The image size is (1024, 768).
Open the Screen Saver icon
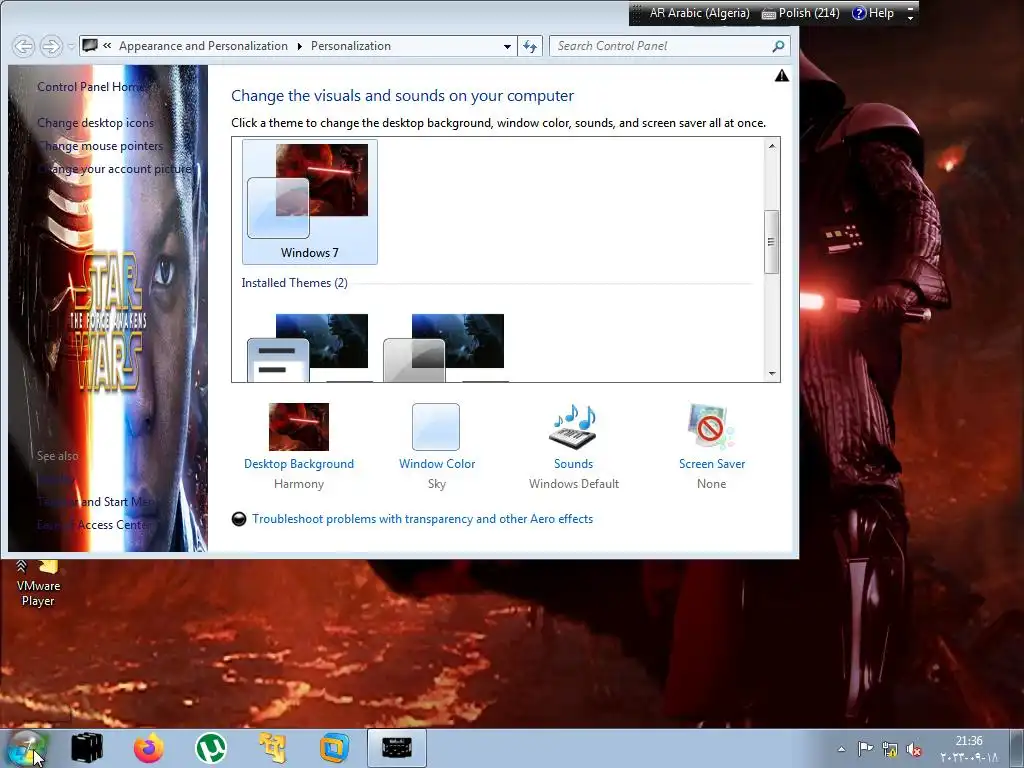tap(711, 427)
